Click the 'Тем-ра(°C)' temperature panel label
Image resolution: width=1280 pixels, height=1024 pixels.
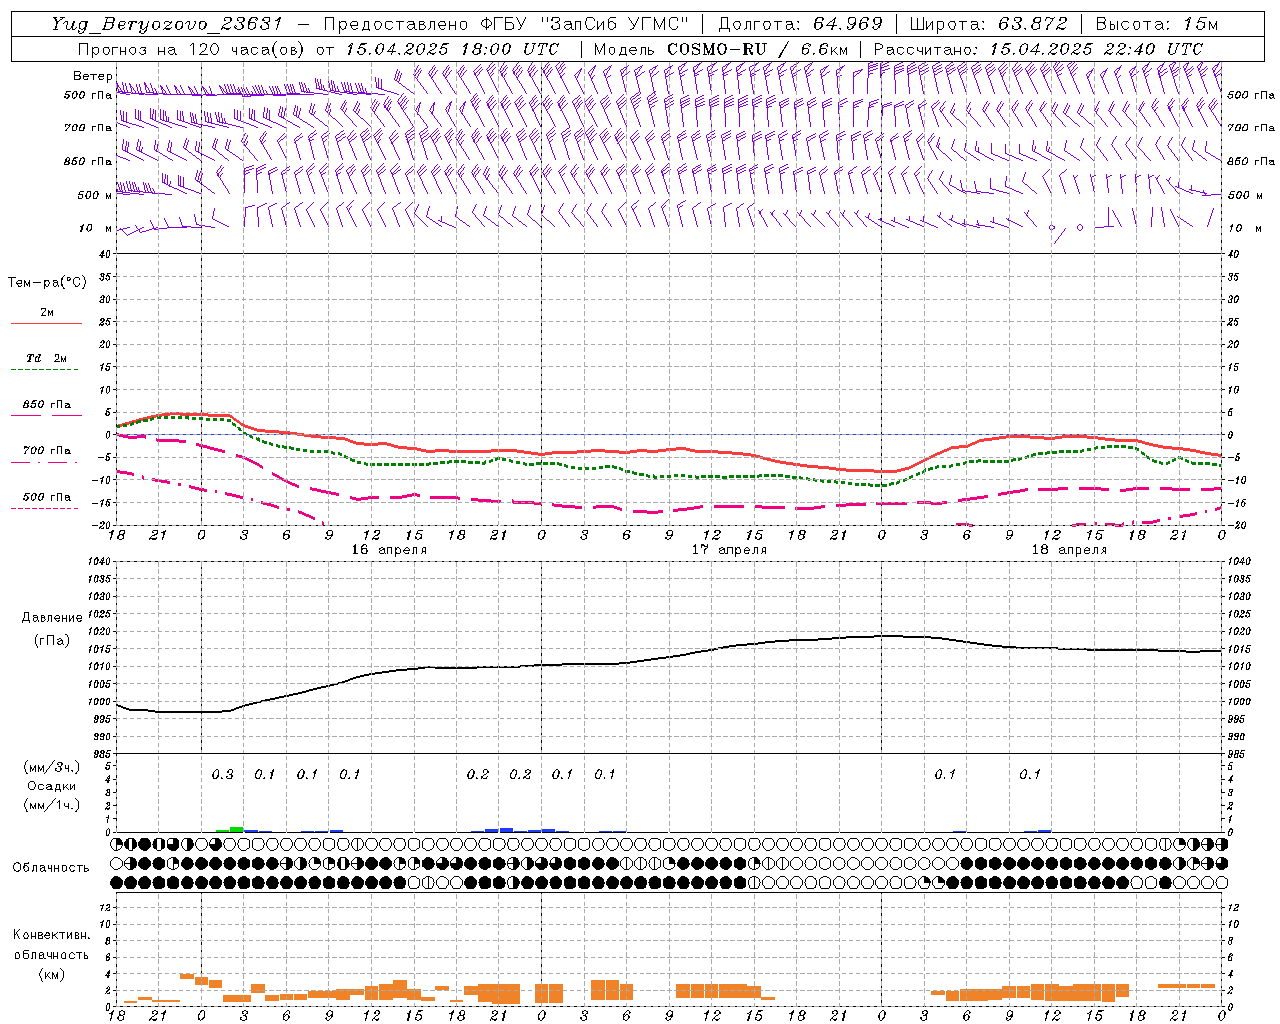[x=47, y=283]
